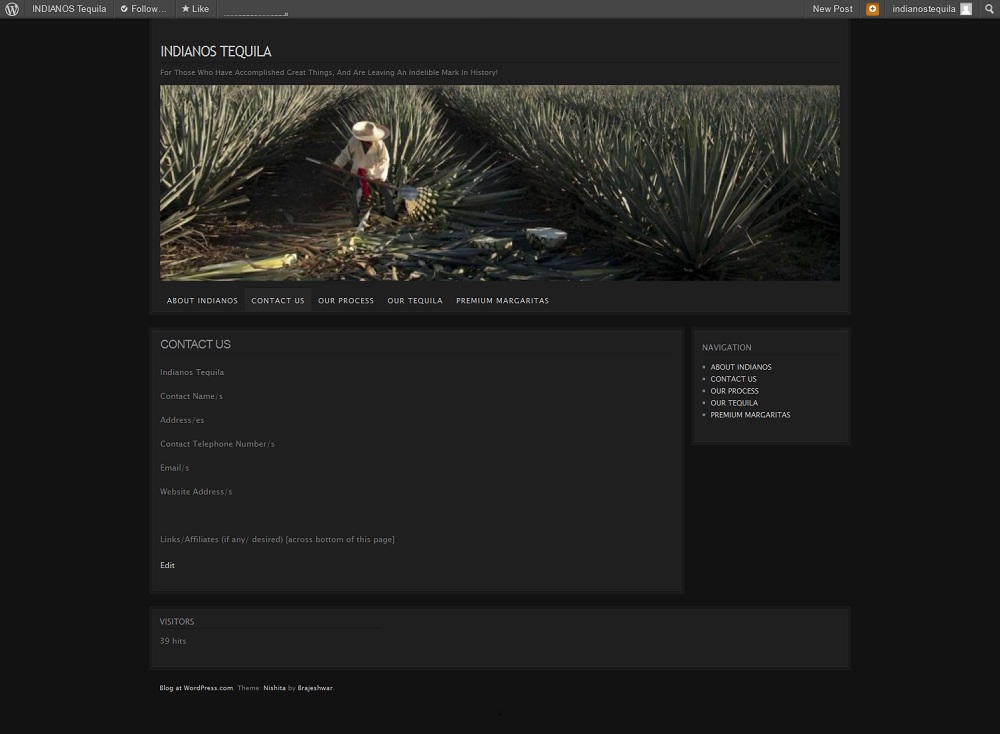The image size is (1000, 734).
Task: Select OUR TEQUILA in the Navigation sidebar
Action: [734, 403]
